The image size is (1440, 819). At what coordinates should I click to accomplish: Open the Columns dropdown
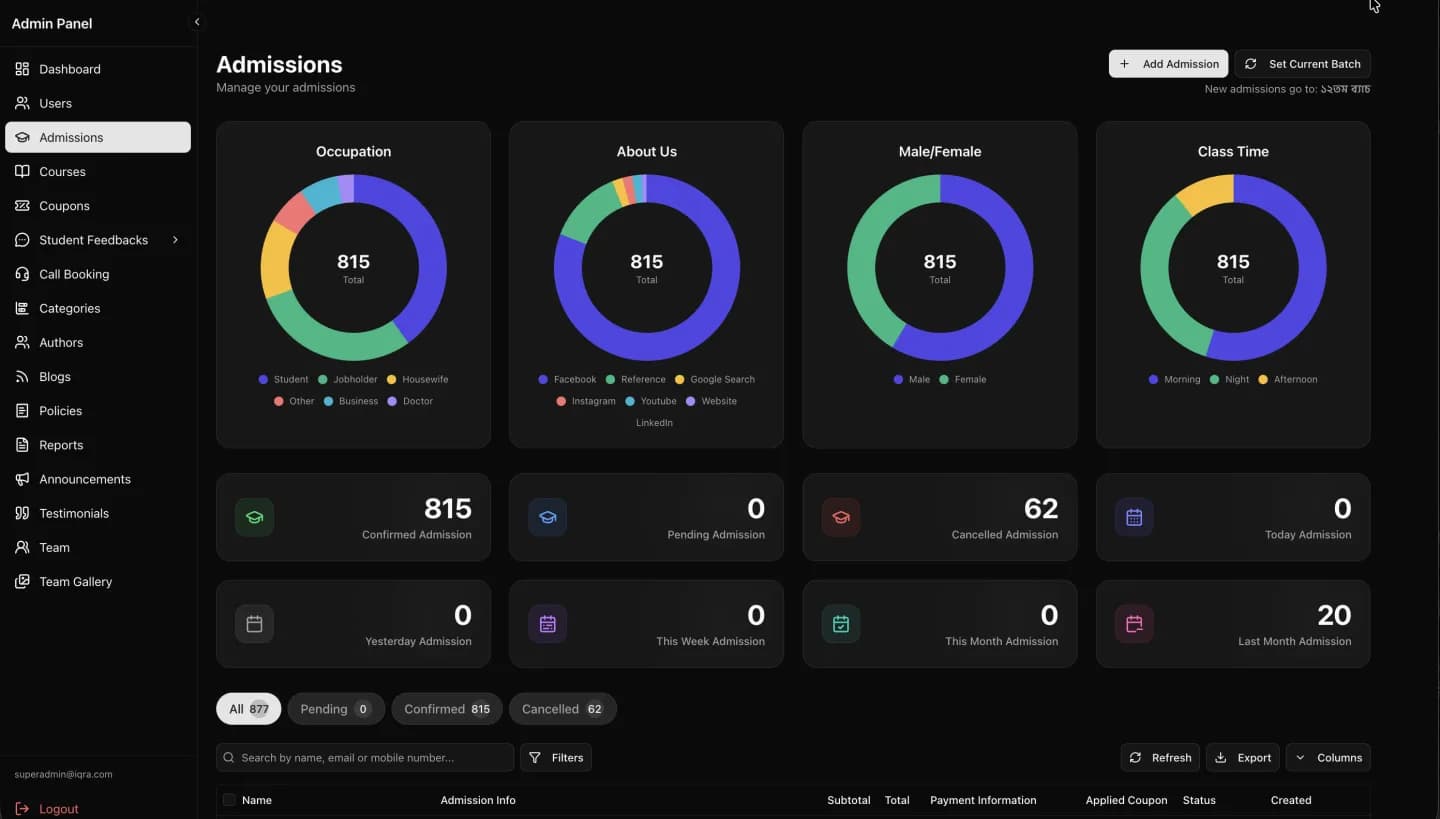click(1328, 758)
